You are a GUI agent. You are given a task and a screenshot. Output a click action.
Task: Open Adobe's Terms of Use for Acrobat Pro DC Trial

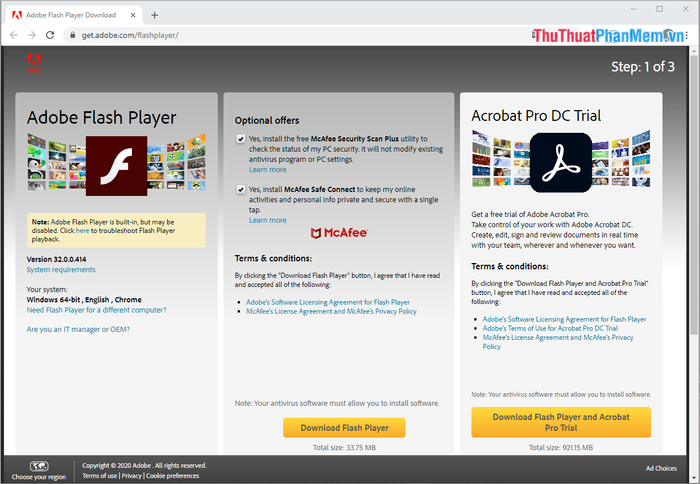[550, 328]
